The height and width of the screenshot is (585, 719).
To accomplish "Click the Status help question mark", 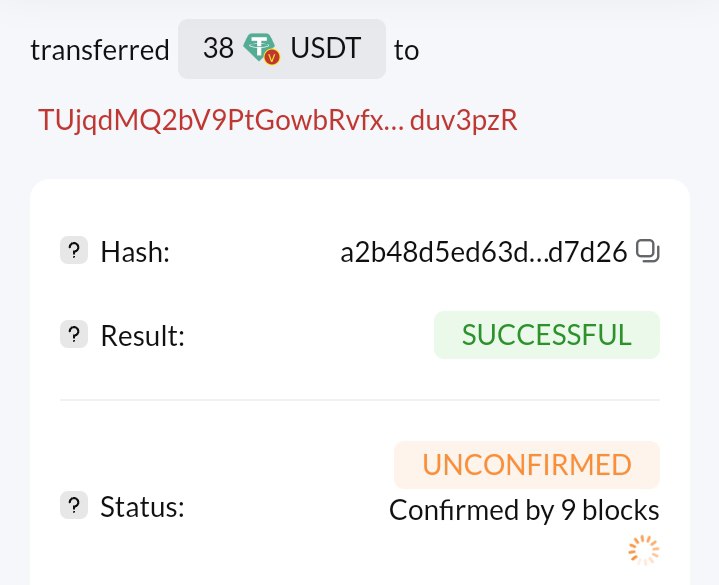I will pos(74,506).
